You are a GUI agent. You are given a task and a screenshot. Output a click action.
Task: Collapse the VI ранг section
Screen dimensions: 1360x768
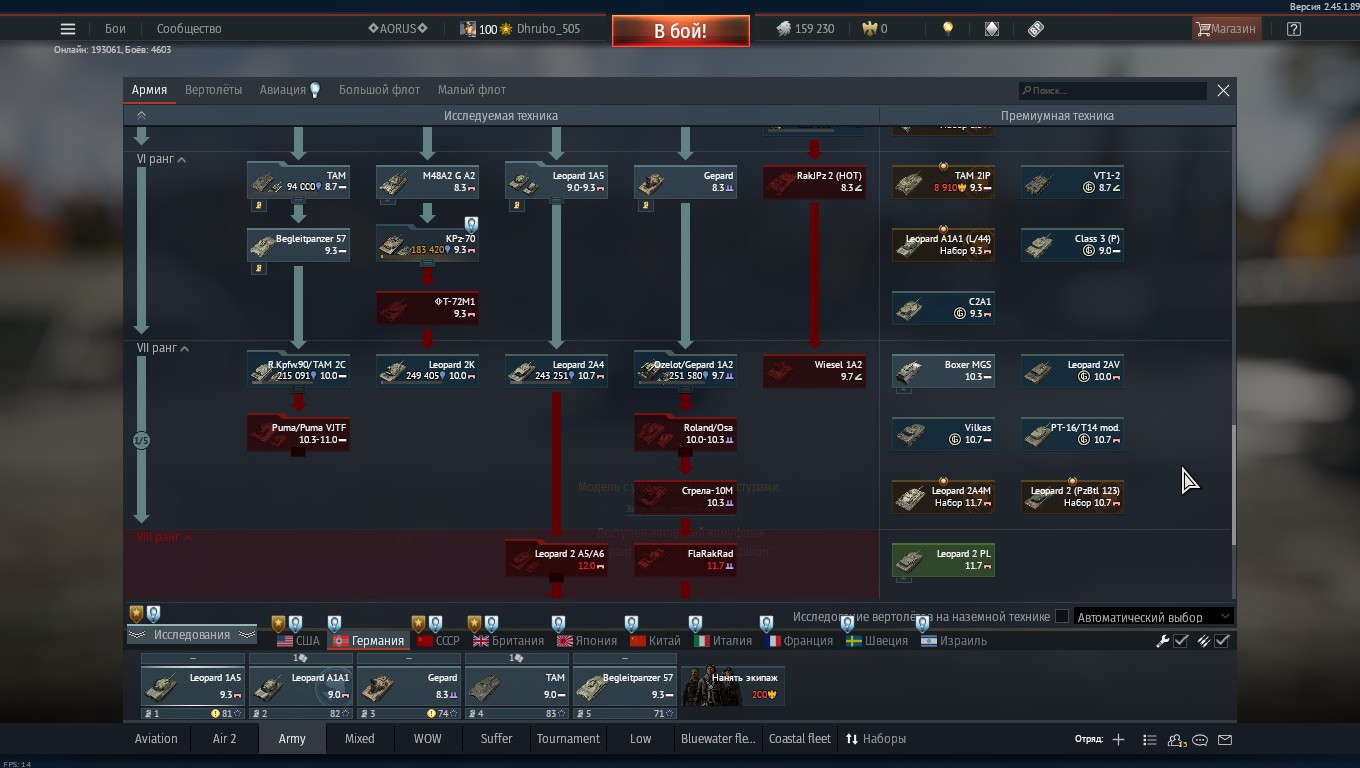point(162,159)
